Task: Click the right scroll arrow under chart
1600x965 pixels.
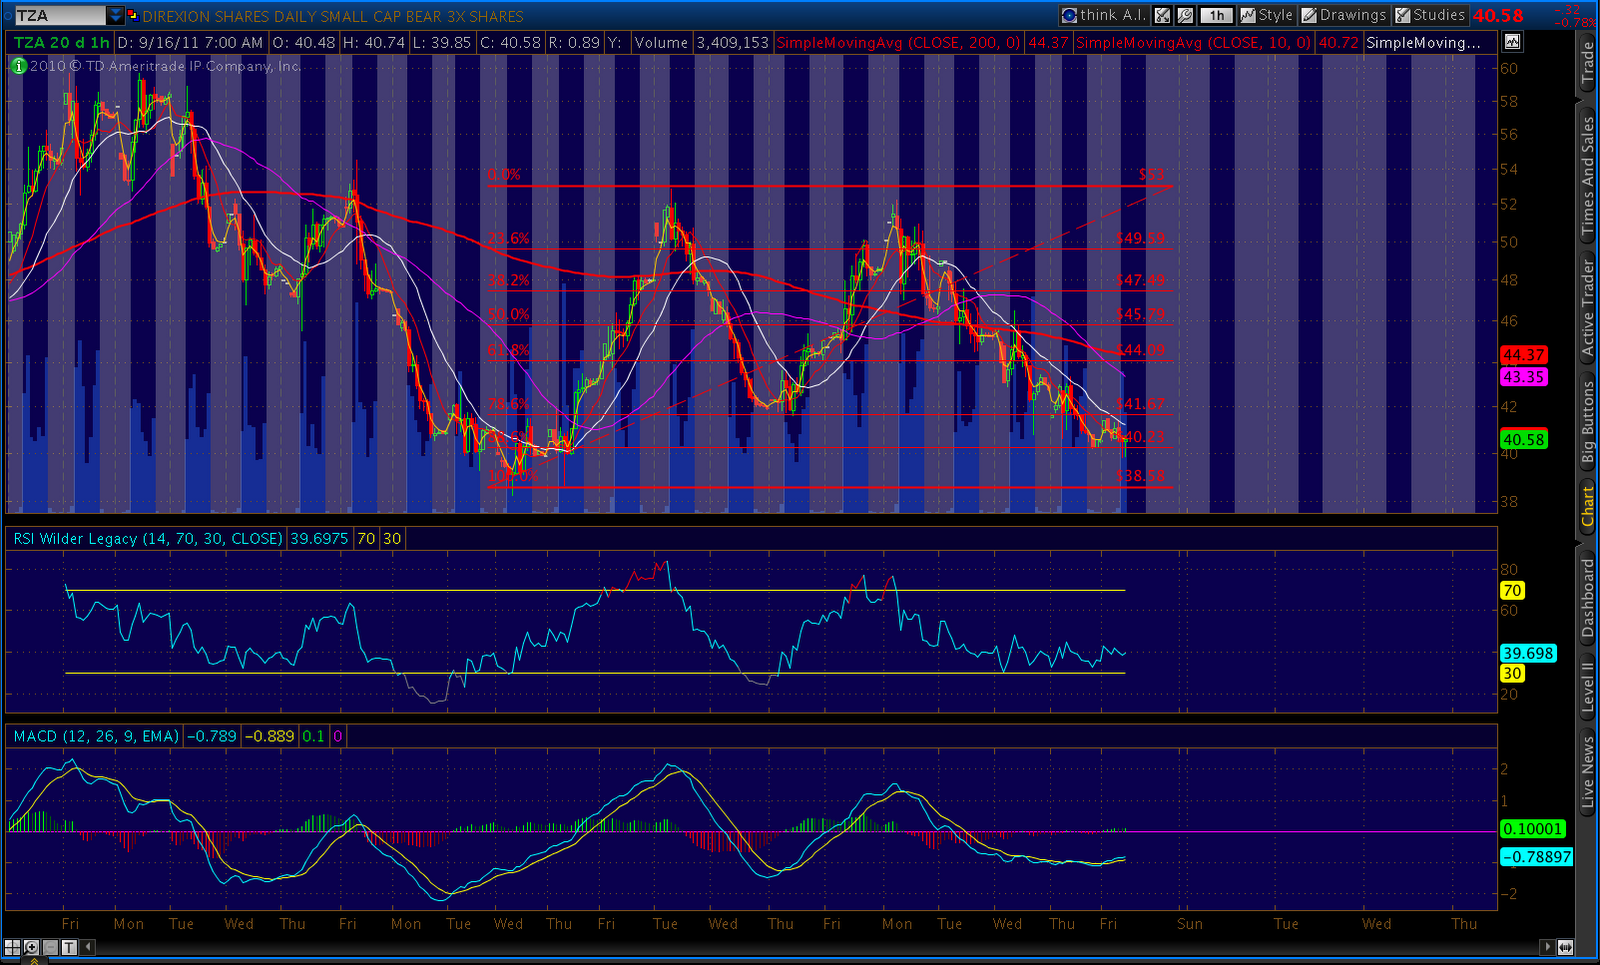Action: [x=1548, y=947]
